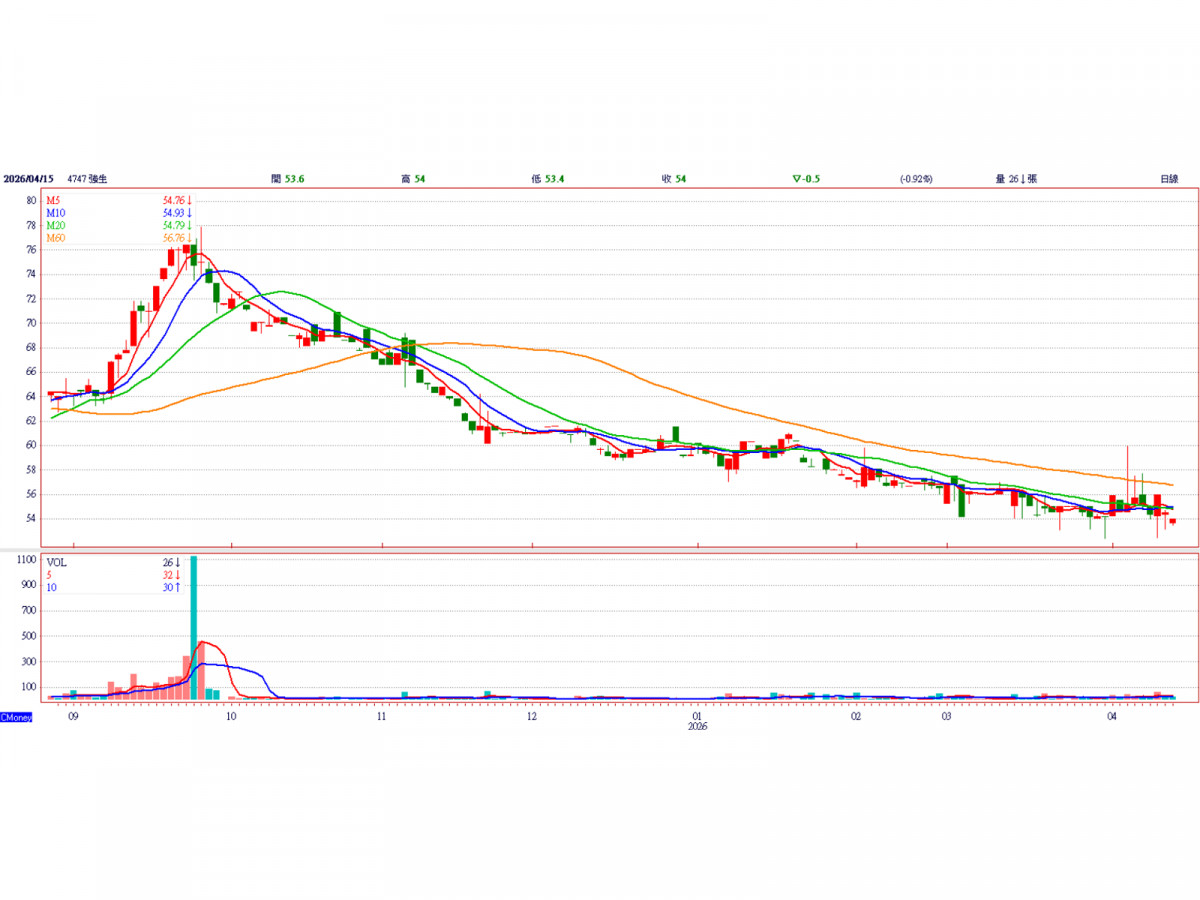Click the 12 month marker on timeline
The height and width of the screenshot is (900, 1200).
click(x=532, y=717)
